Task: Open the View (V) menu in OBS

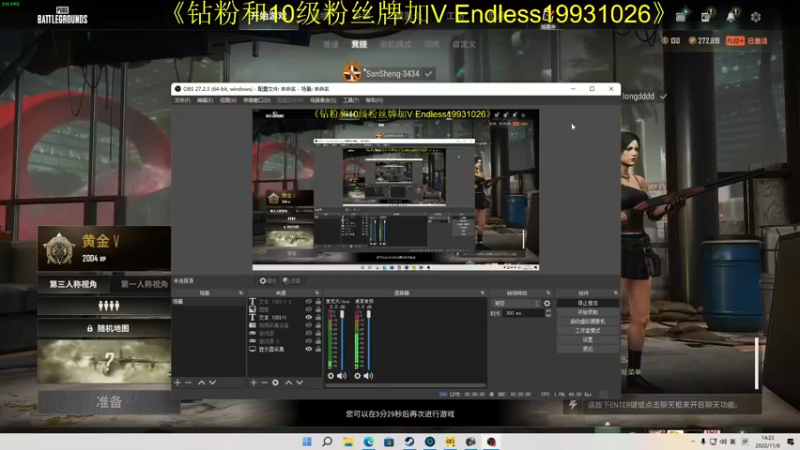Action: (x=228, y=101)
